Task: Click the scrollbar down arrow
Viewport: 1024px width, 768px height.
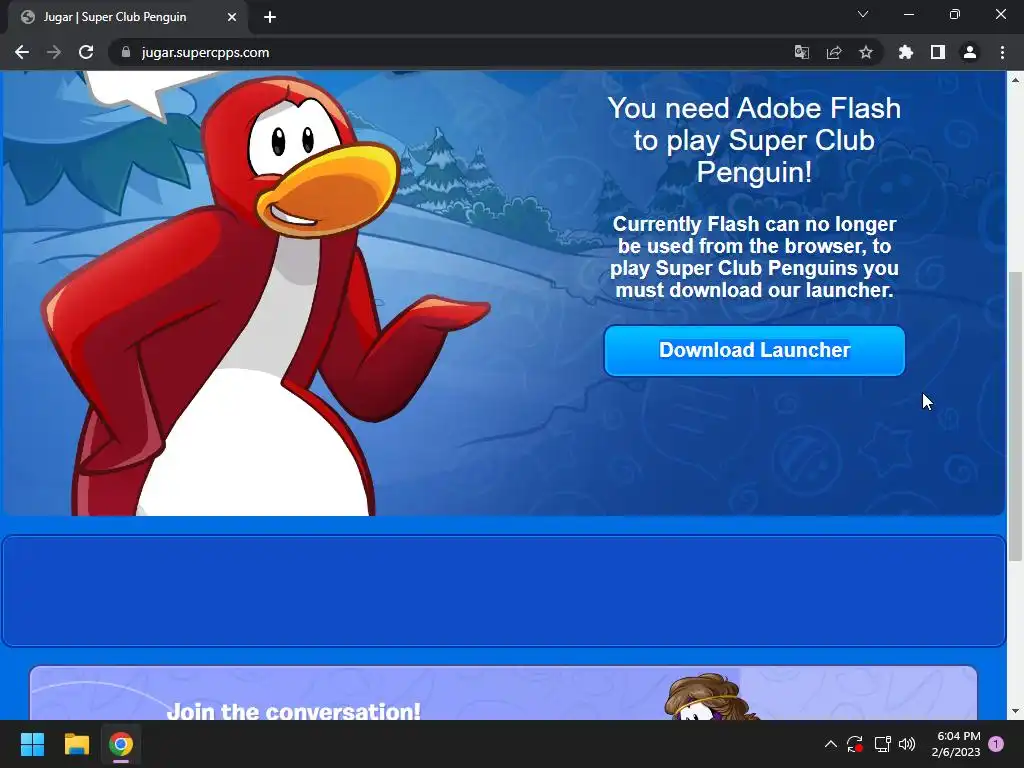Action: click(1015, 711)
